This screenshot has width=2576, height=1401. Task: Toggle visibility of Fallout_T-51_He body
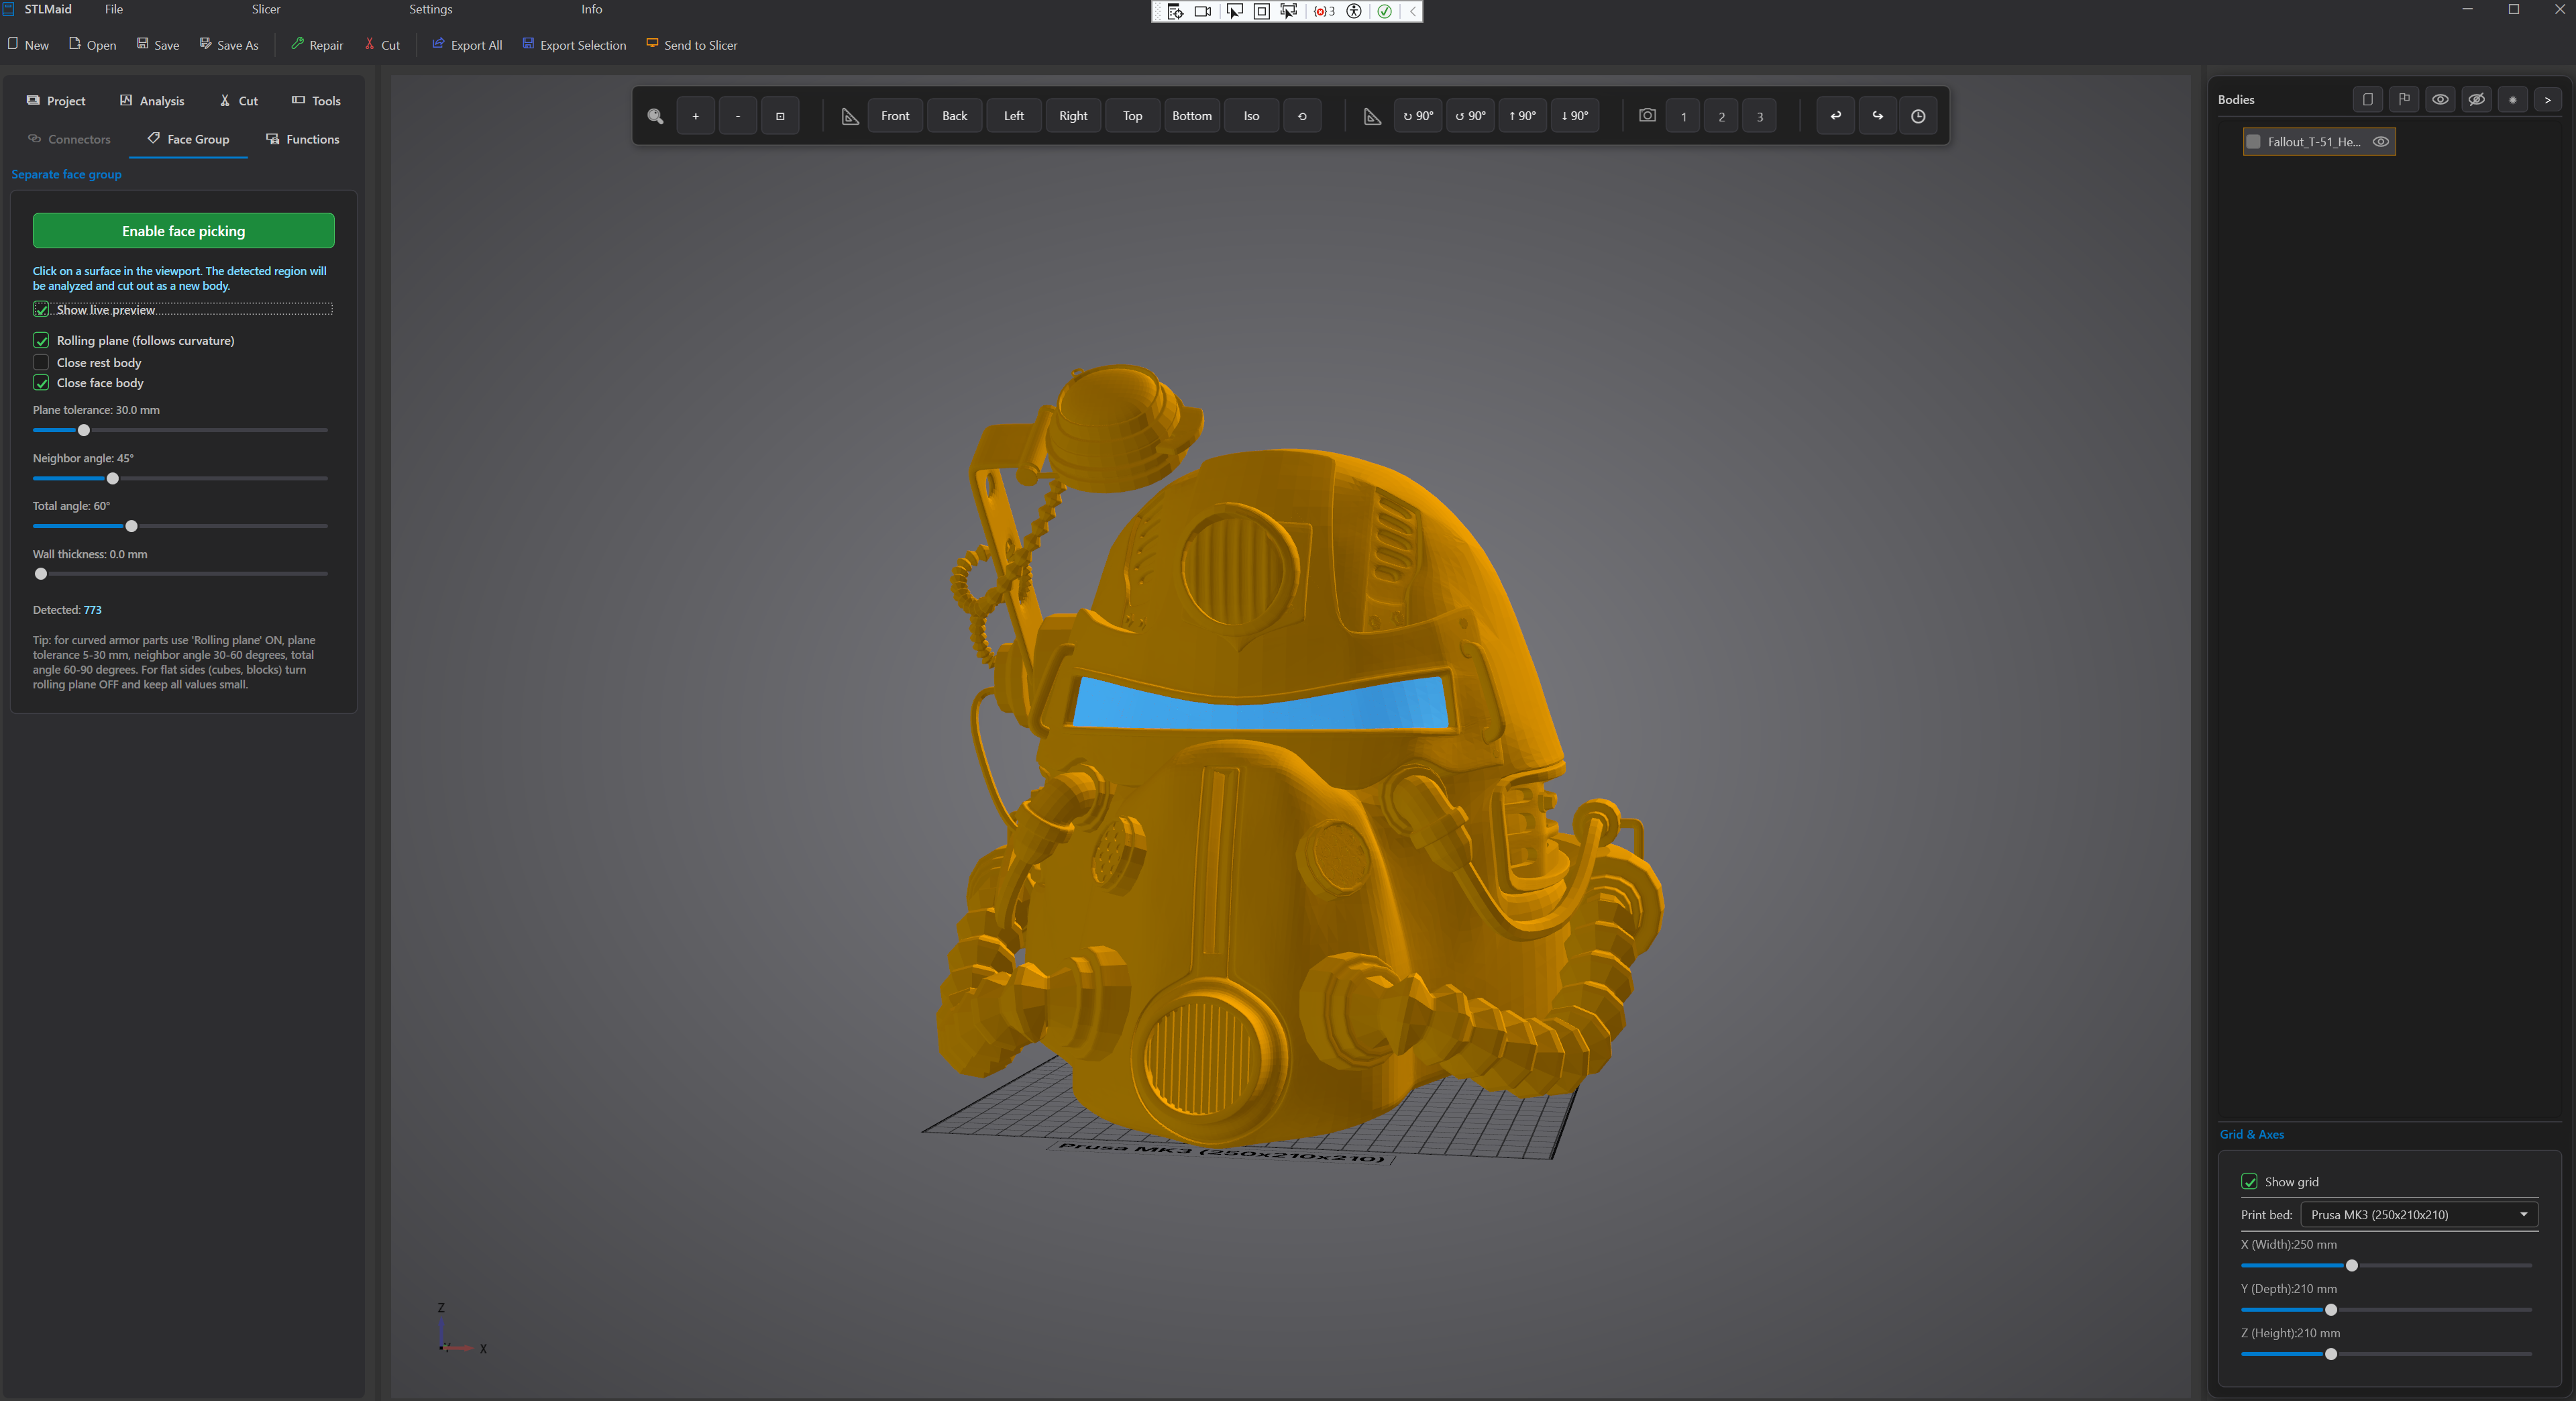tap(2381, 142)
